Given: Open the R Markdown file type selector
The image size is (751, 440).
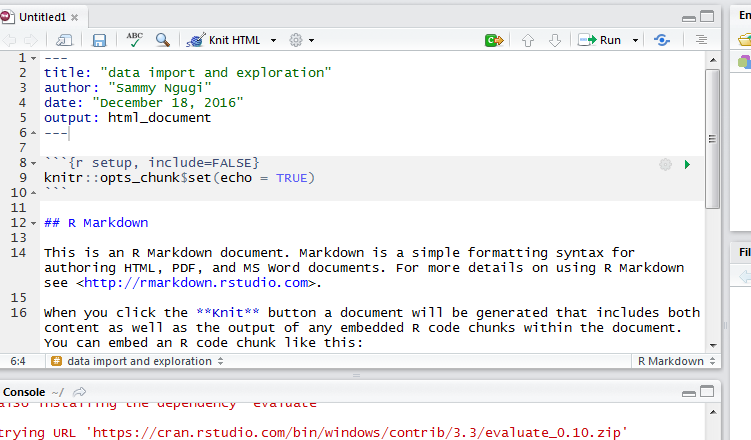Looking at the screenshot, I should (676, 361).
